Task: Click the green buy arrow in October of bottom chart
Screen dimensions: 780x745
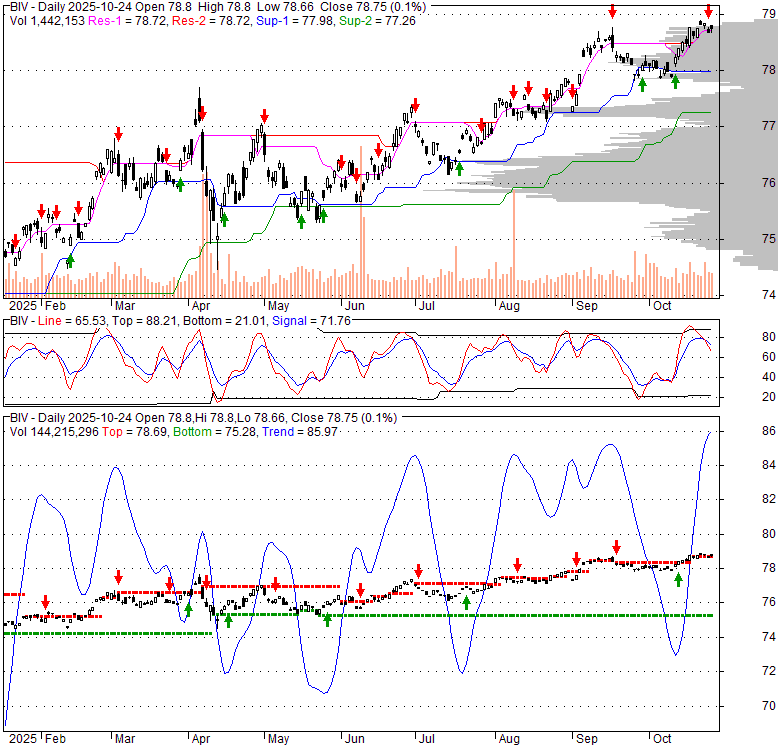Action: tap(678, 580)
